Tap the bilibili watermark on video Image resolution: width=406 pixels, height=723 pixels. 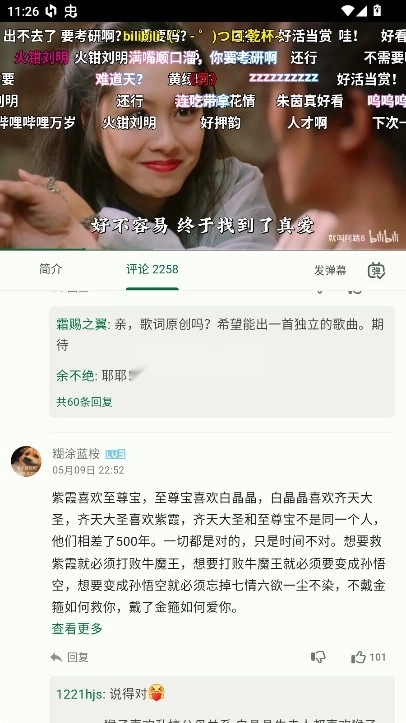point(384,237)
